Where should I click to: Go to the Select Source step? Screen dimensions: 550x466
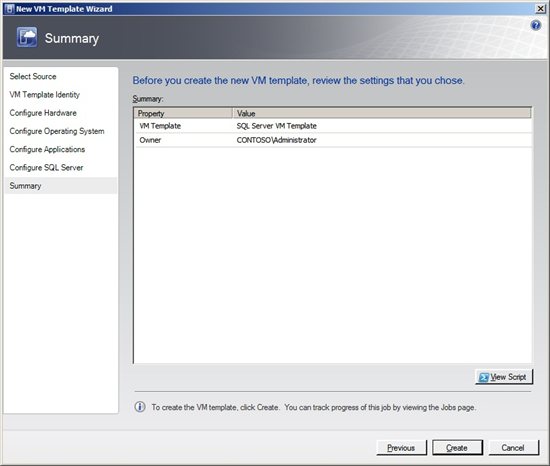click(x=33, y=76)
